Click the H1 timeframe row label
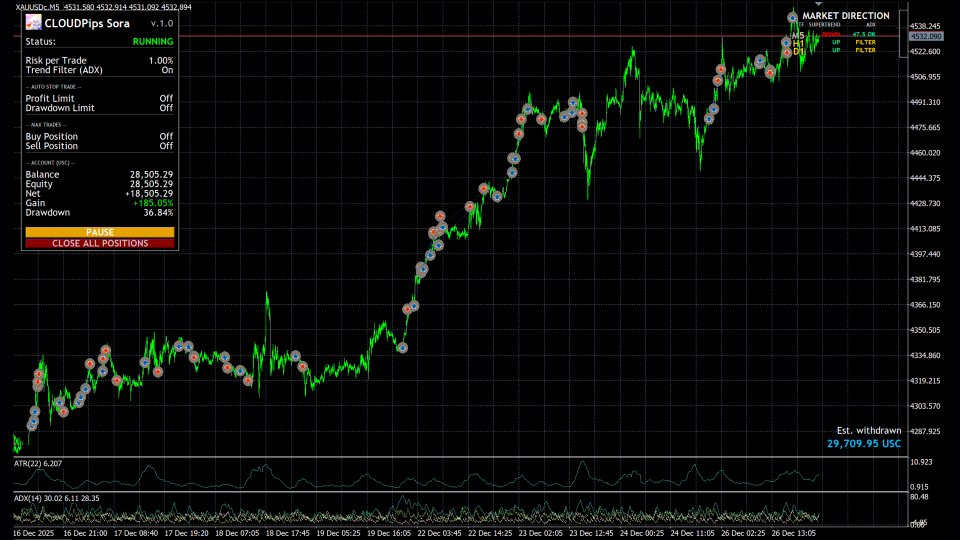The image size is (960, 540). pos(798,43)
